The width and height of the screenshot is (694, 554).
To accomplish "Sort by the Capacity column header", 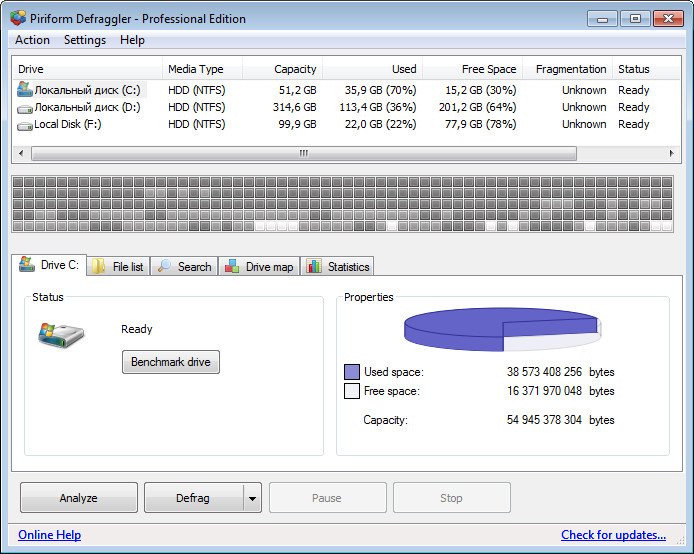I will click(282, 69).
